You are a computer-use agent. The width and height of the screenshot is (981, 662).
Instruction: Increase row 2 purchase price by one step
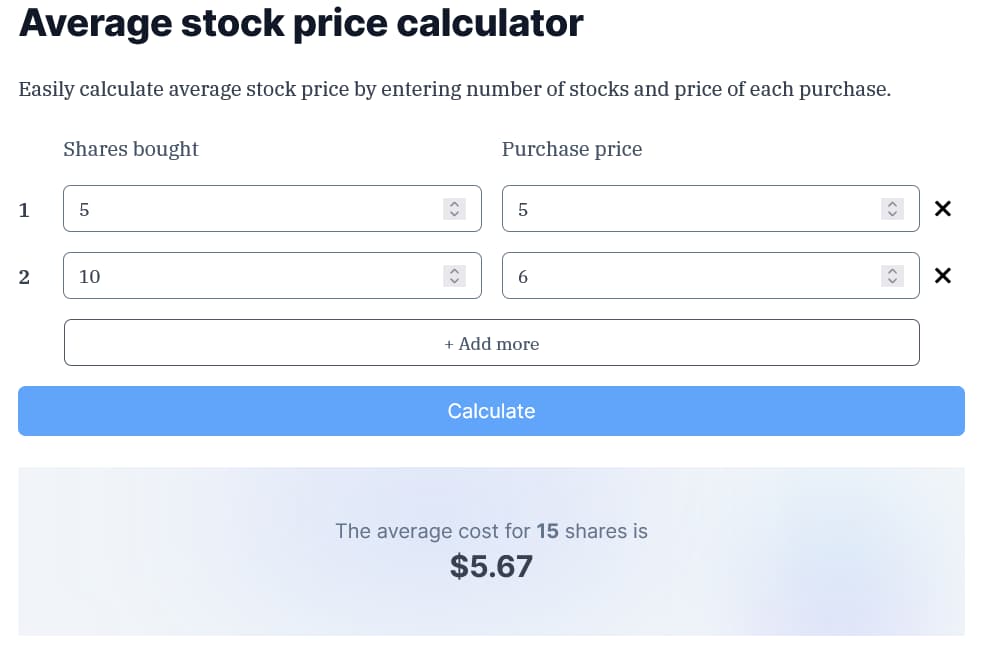coord(892,271)
